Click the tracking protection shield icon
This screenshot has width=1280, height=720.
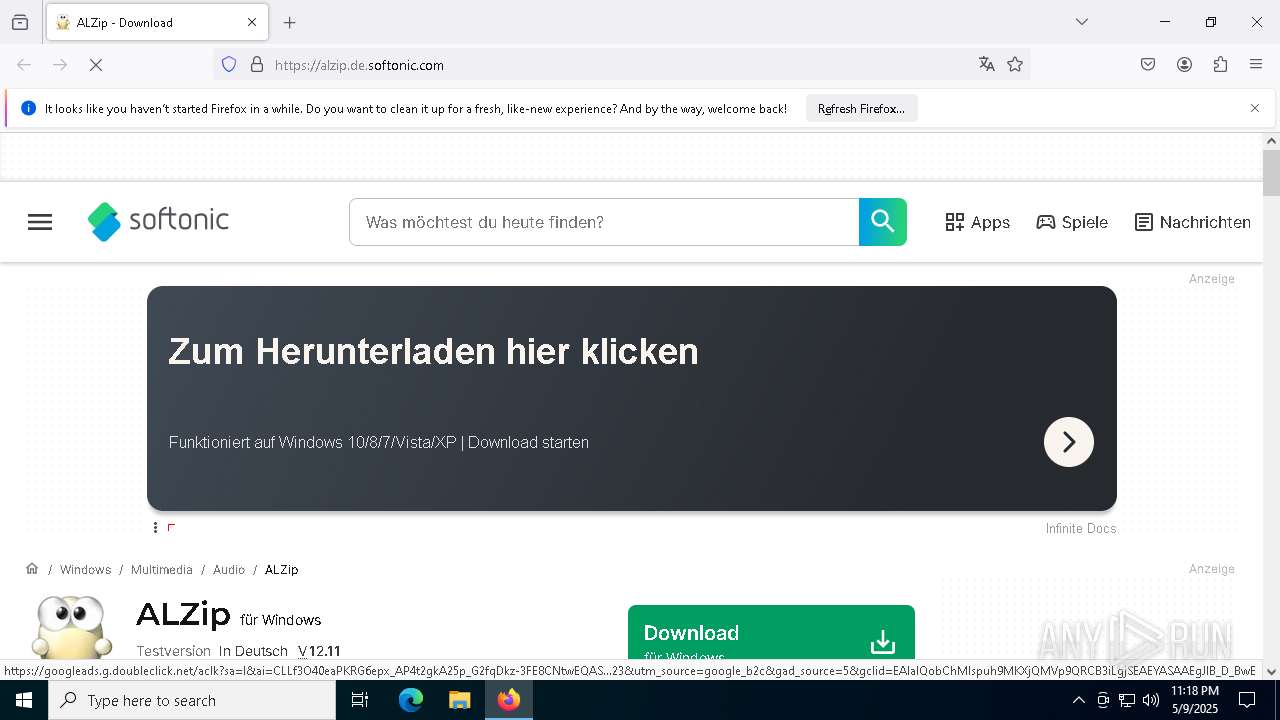pos(229,65)
